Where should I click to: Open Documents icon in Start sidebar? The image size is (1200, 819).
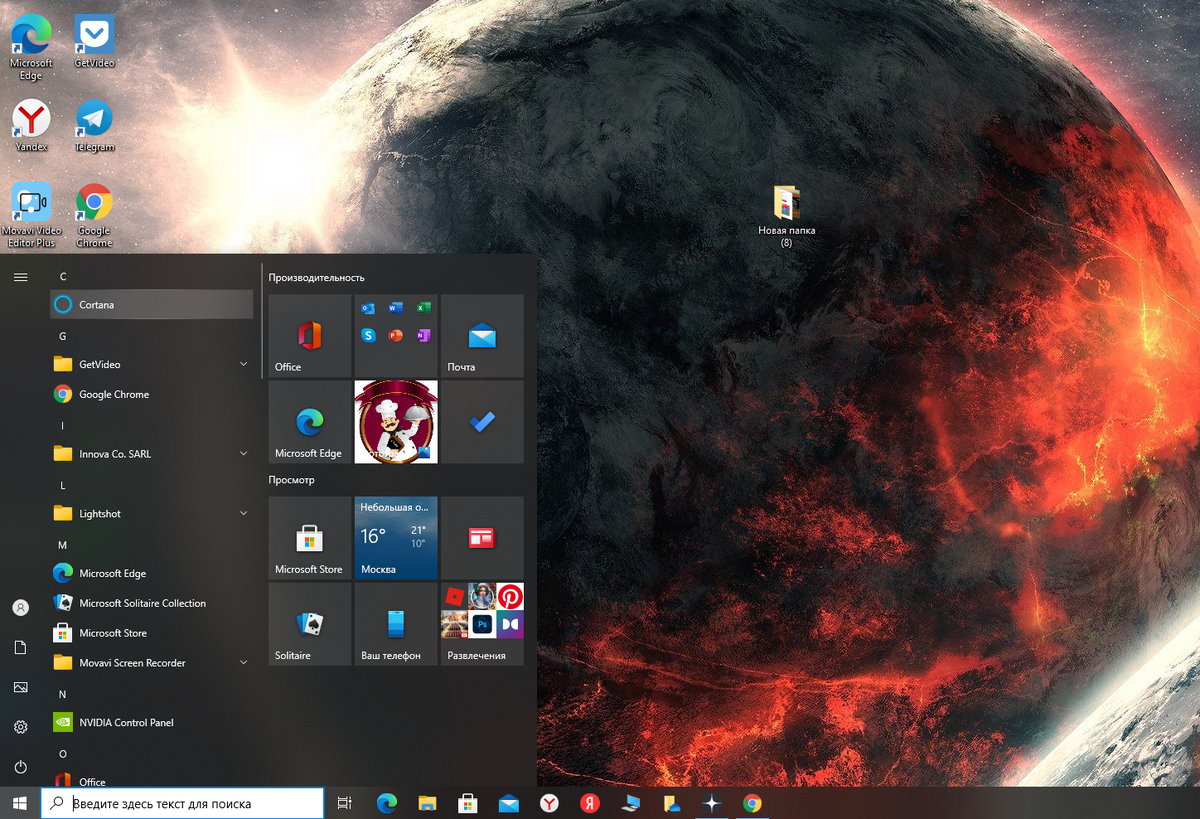pyautogui.click(x=20, y=647)
